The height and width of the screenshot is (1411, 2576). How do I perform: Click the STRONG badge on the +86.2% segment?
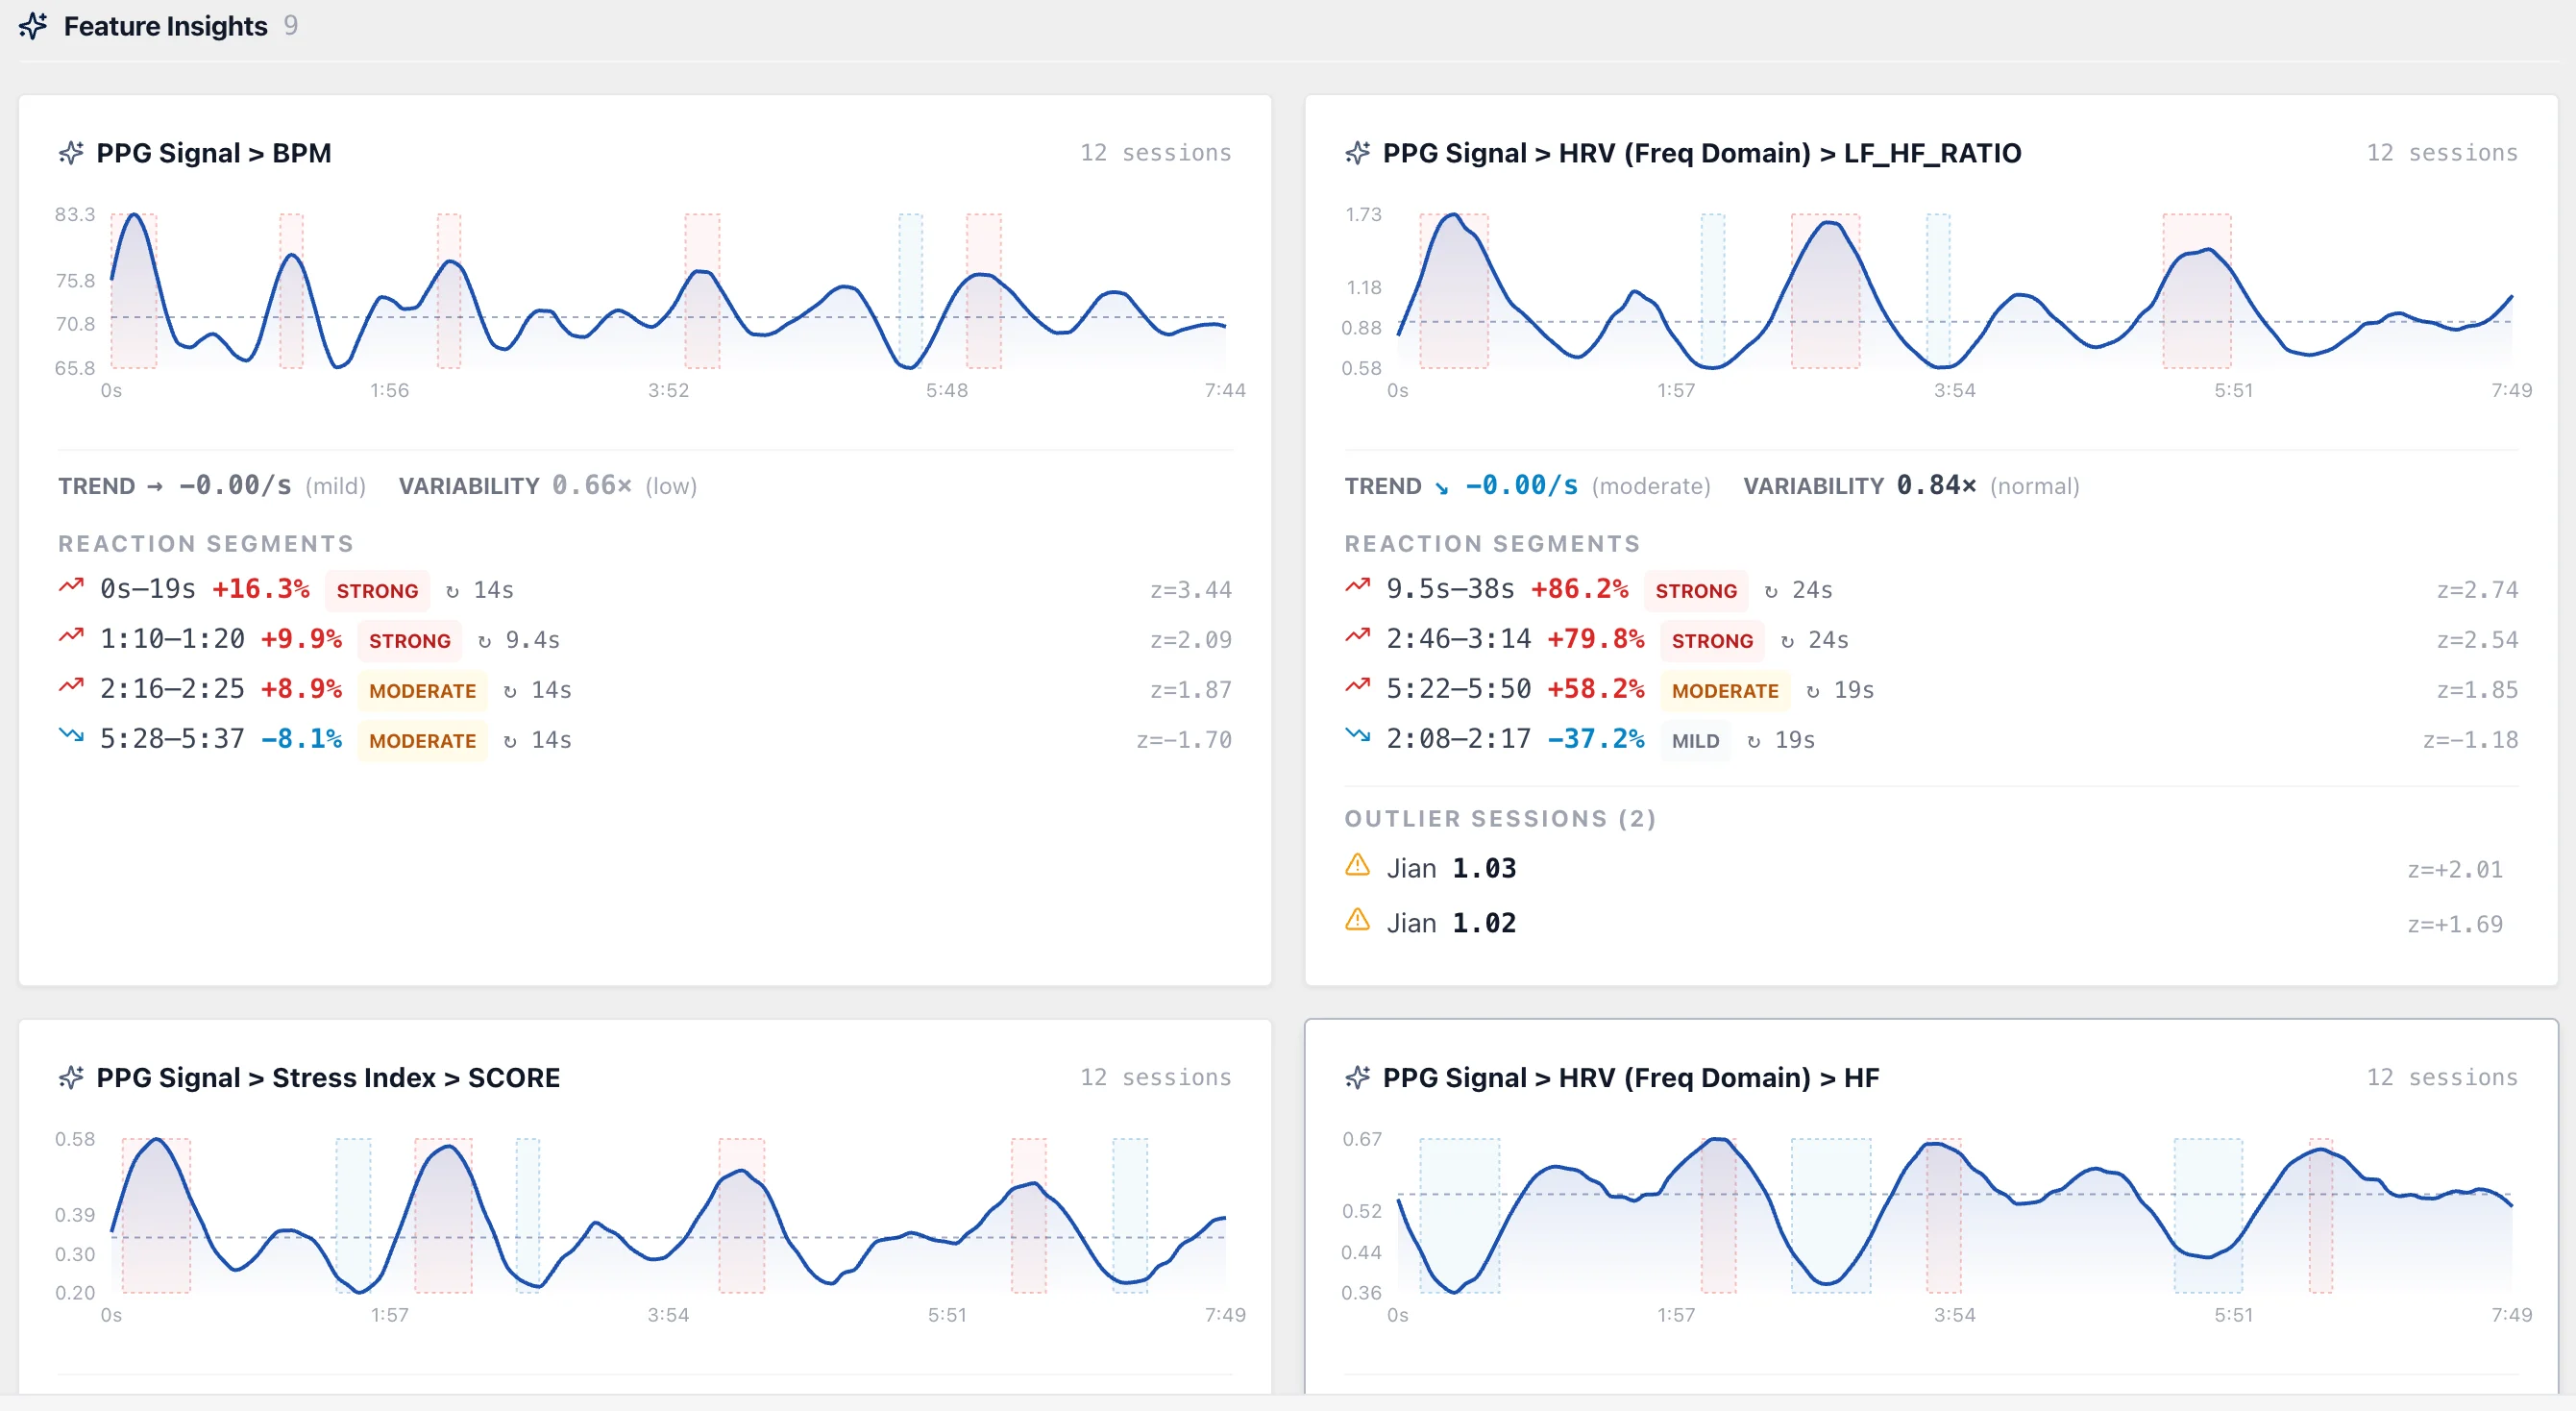coord(1696,591)
